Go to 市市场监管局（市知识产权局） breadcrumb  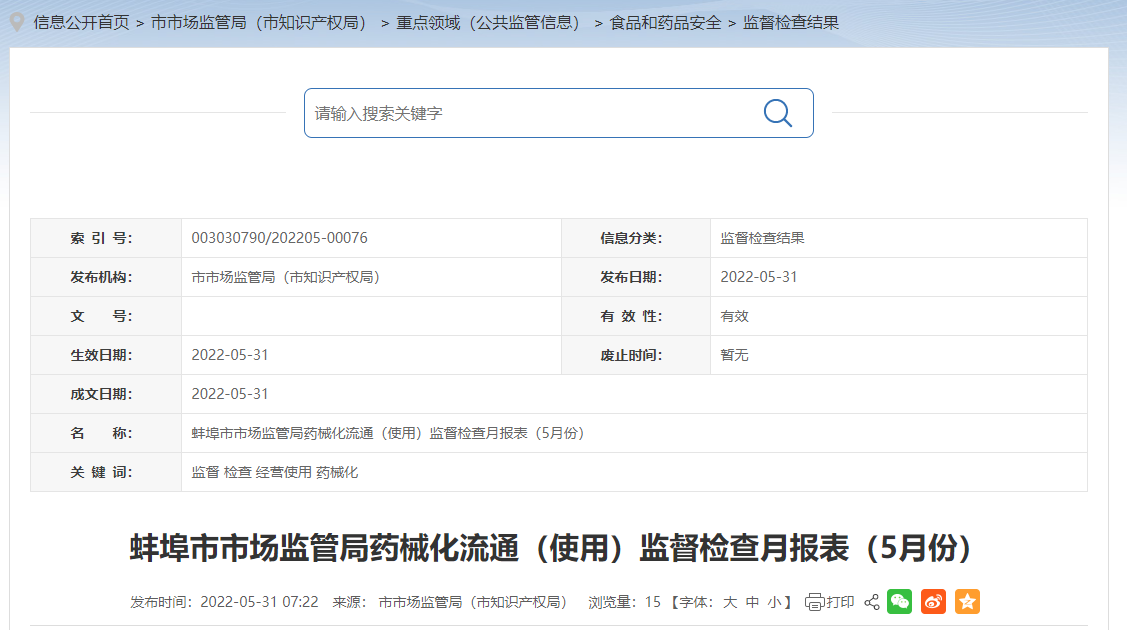[260, 22]
